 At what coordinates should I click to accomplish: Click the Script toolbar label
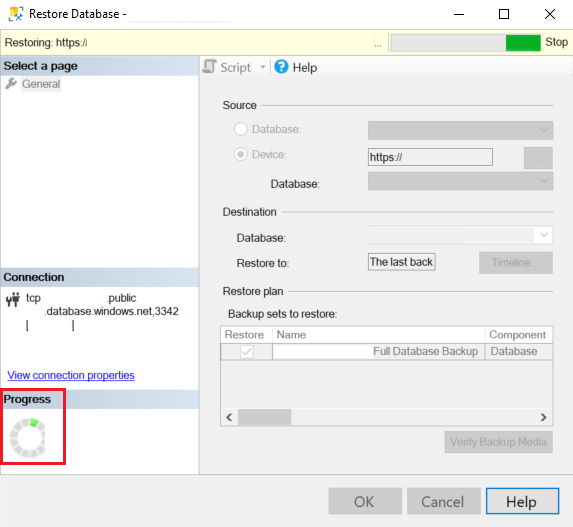pos(235,68)
